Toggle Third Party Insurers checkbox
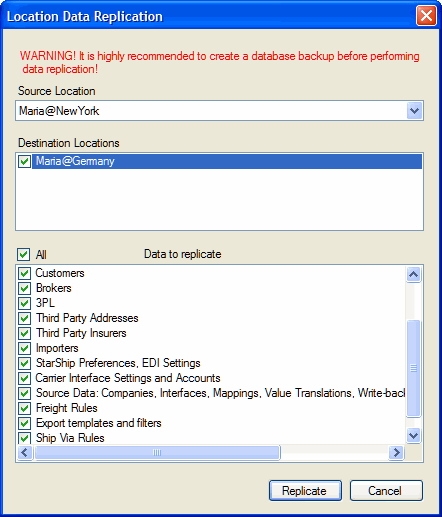Viewport: 442px width, 517px height. (x=24, y=333)
